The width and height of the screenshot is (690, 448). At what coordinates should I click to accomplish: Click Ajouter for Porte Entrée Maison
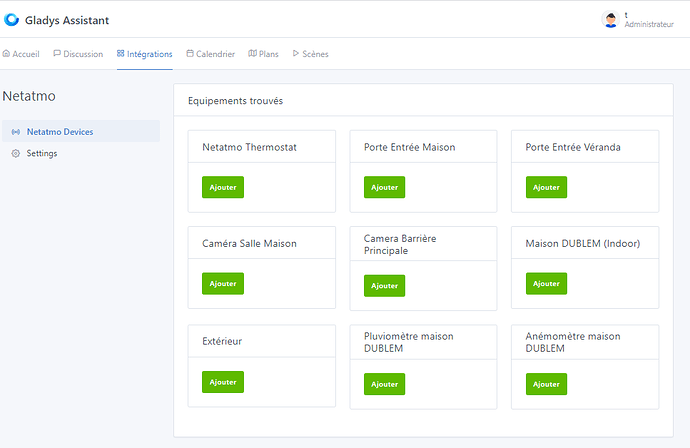[385, 187]
